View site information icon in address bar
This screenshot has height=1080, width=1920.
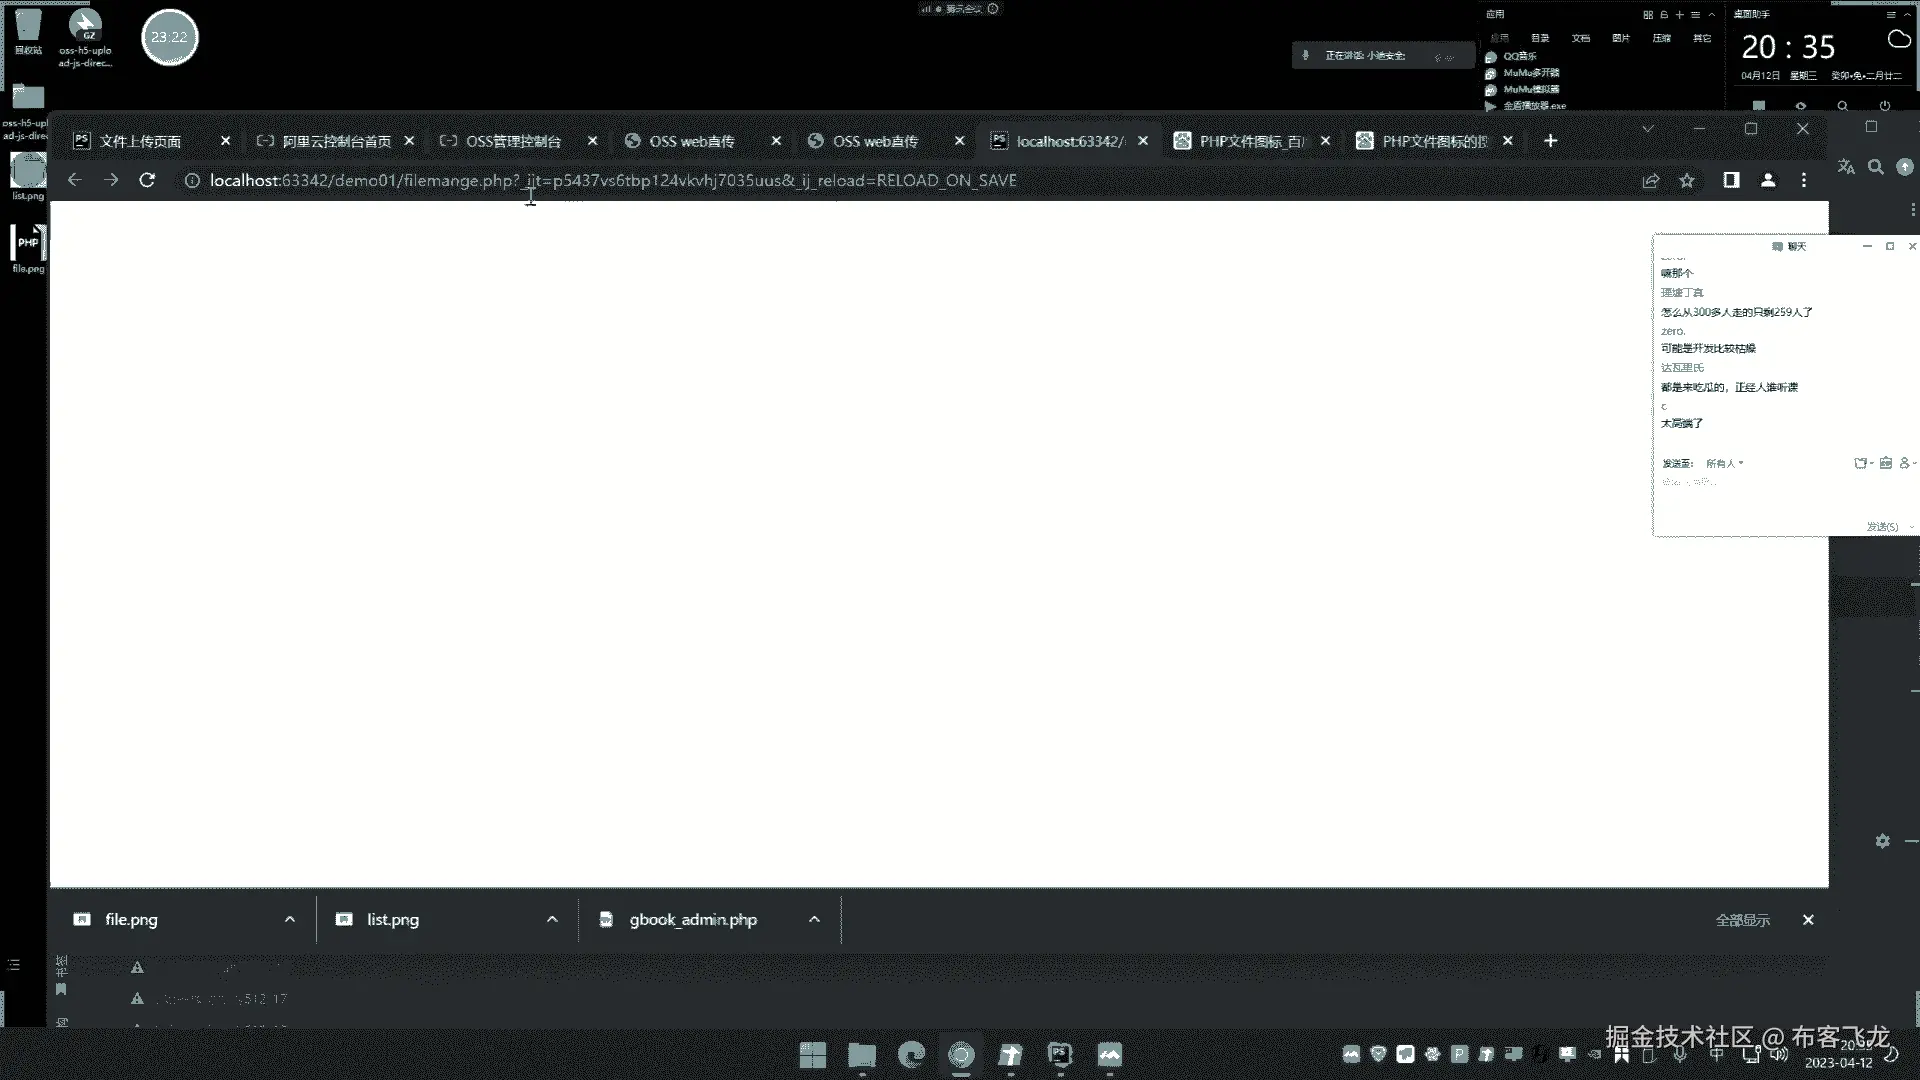click(x=192, y=180)
